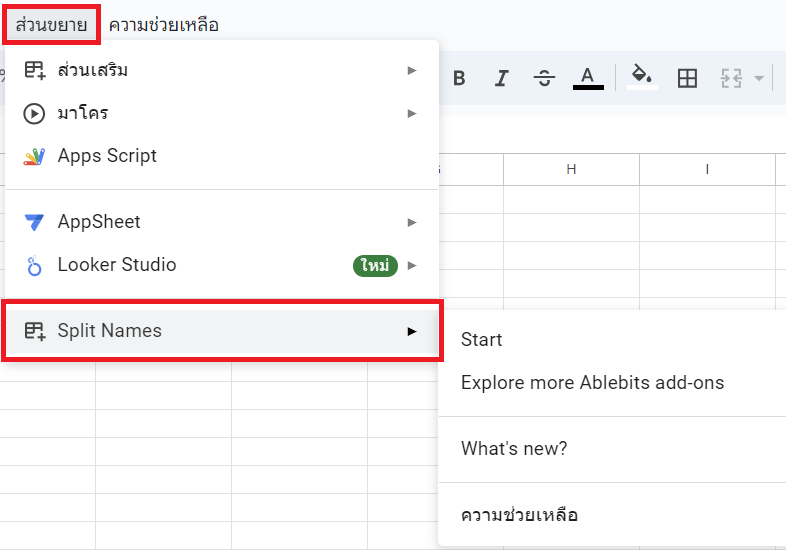Click the cell borders icon
Image resolution: width=786 pixels, height=550 pixels.
pyautogui.click(x=687, y=78)
